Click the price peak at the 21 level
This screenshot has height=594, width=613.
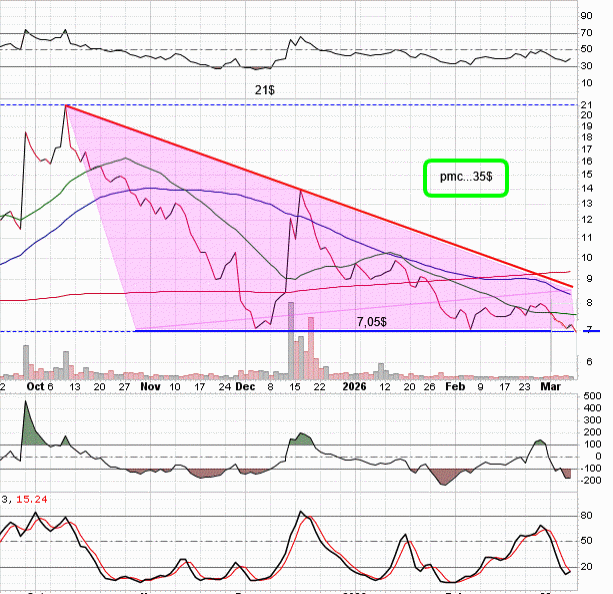coord(66,106)
